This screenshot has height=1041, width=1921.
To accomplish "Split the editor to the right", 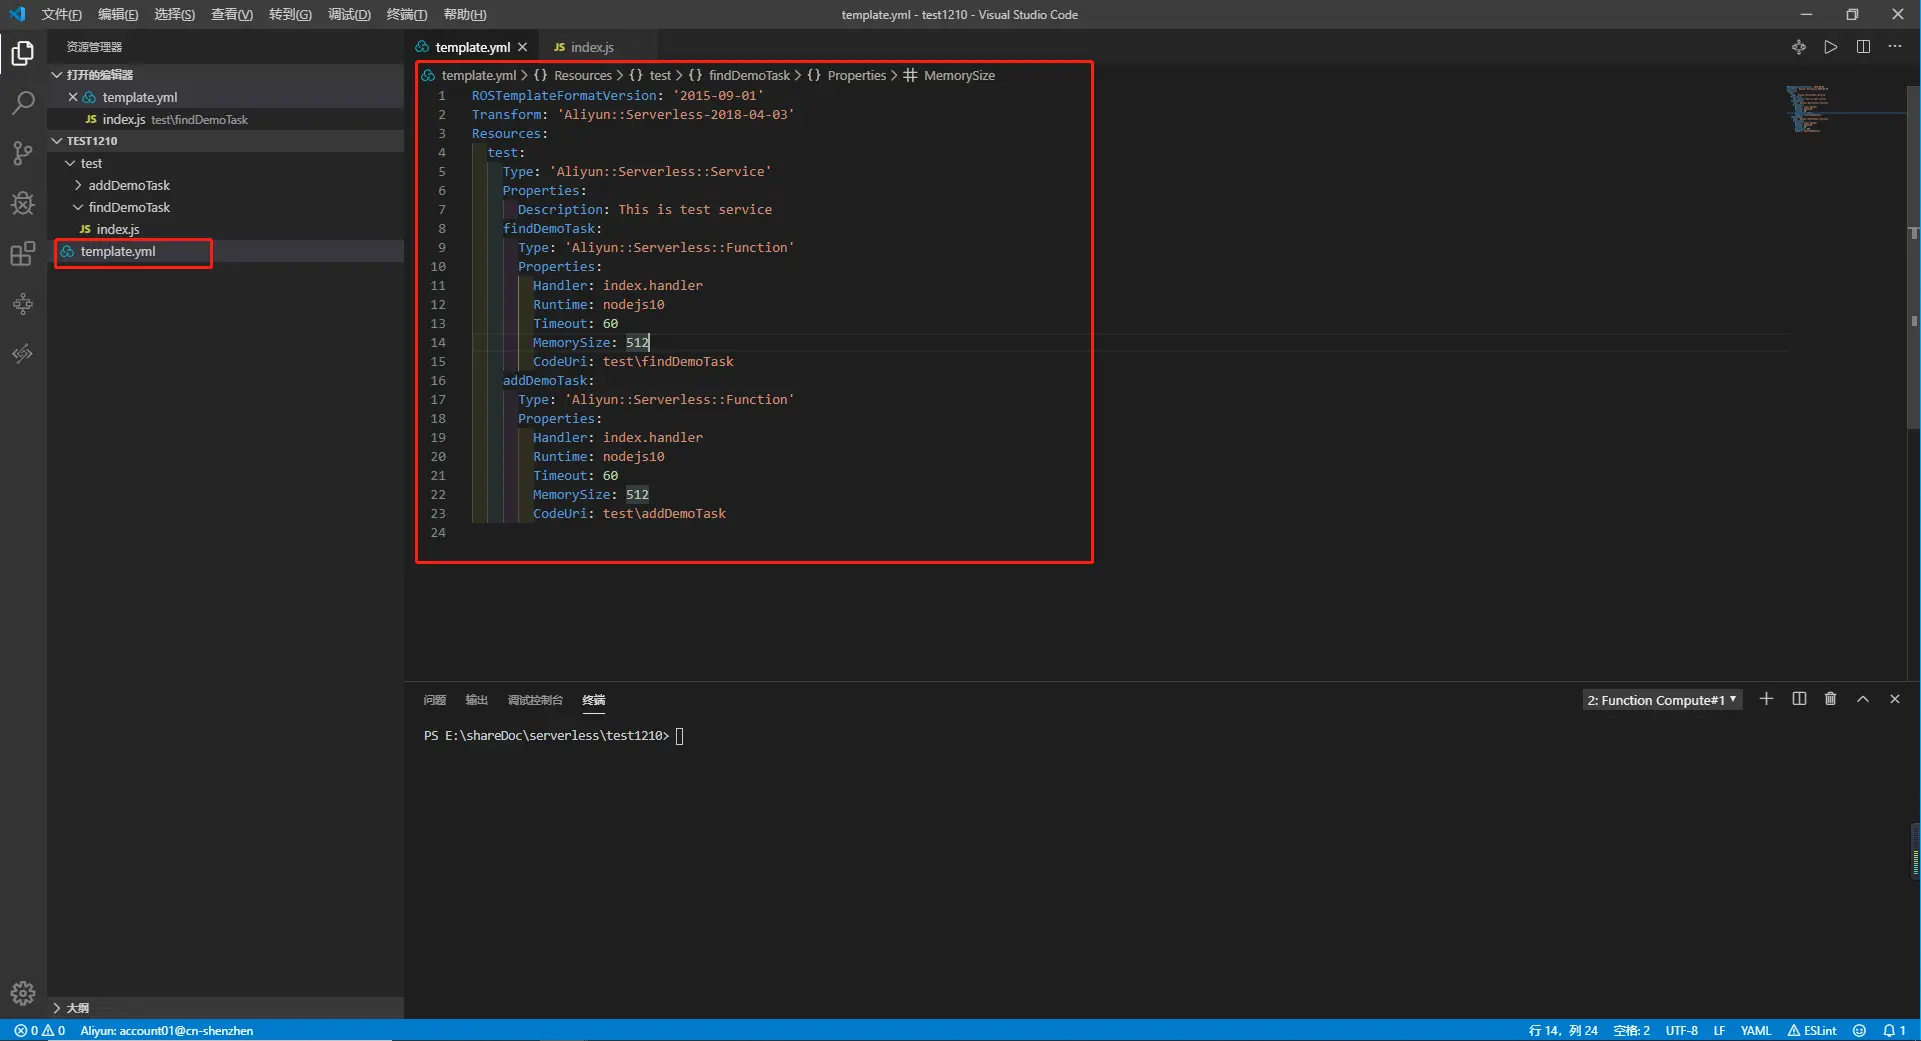I will coord(1863,47).
